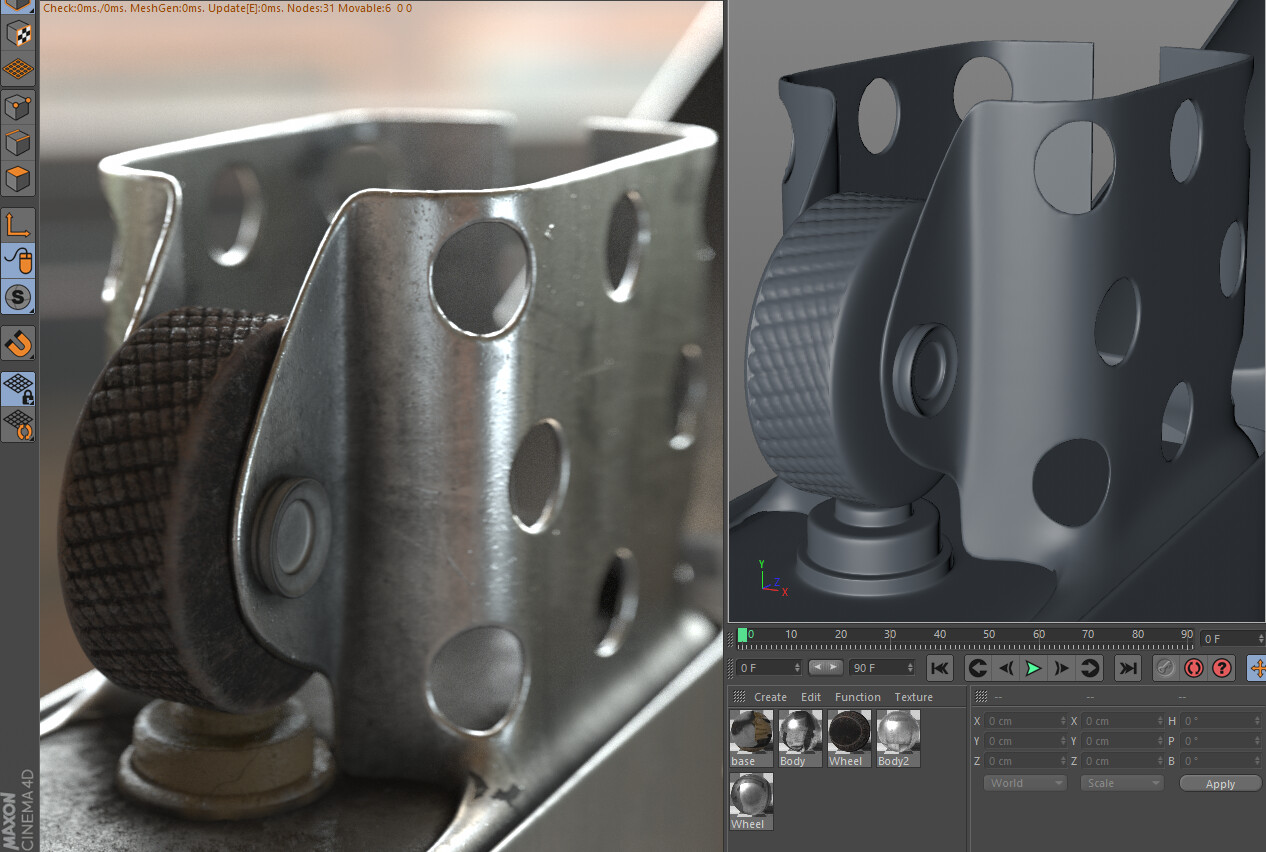Switch to Points mode icon

coord(19,106)
